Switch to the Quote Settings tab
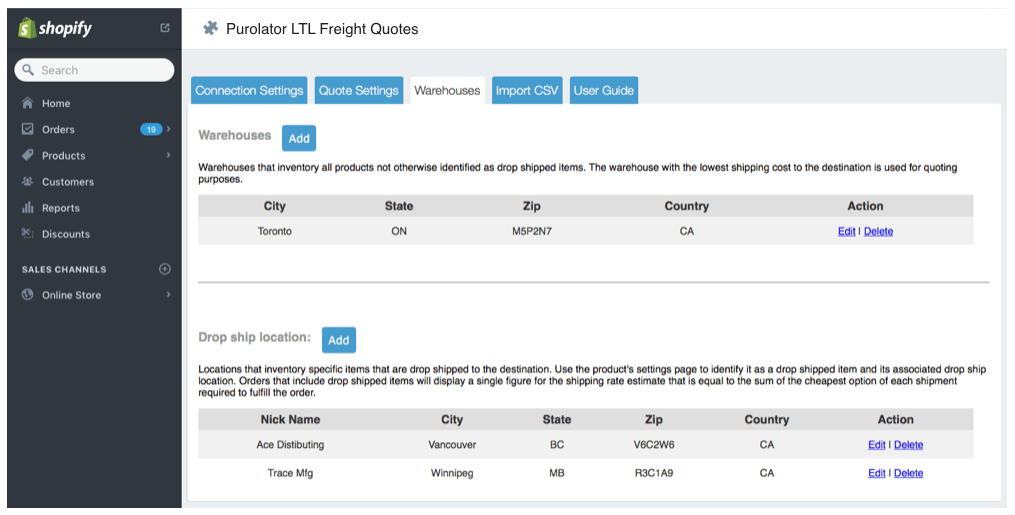The height and width of the screenshot is (515, 1015). coord(359,91)
